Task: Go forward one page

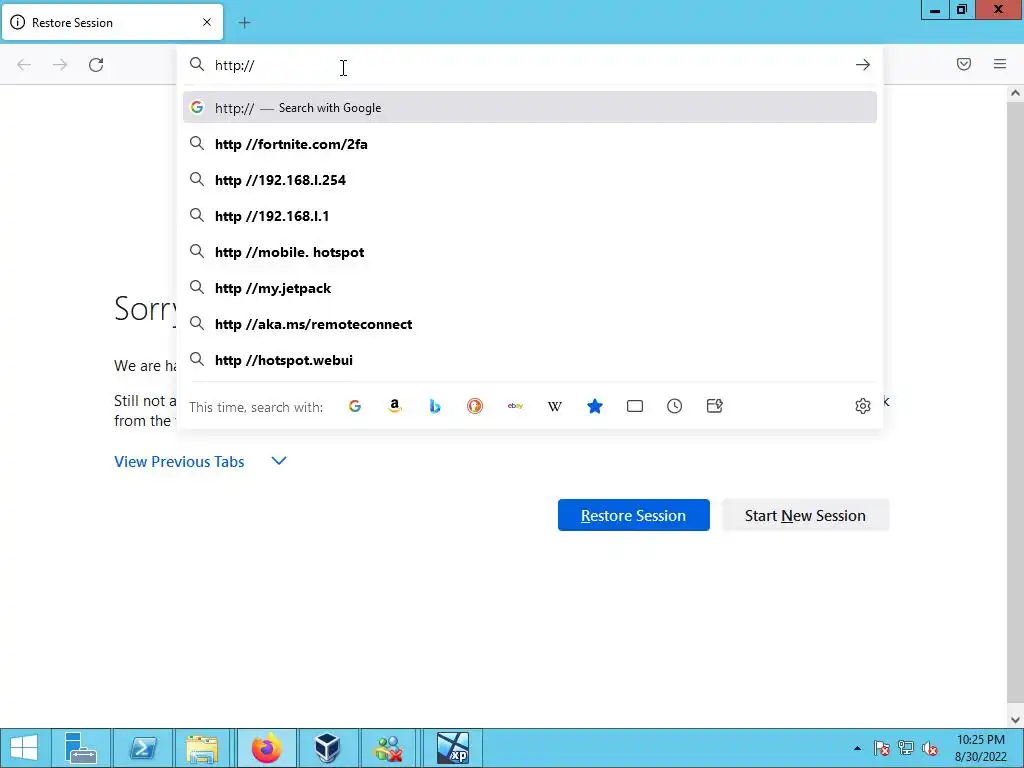Action: [60, 65]
